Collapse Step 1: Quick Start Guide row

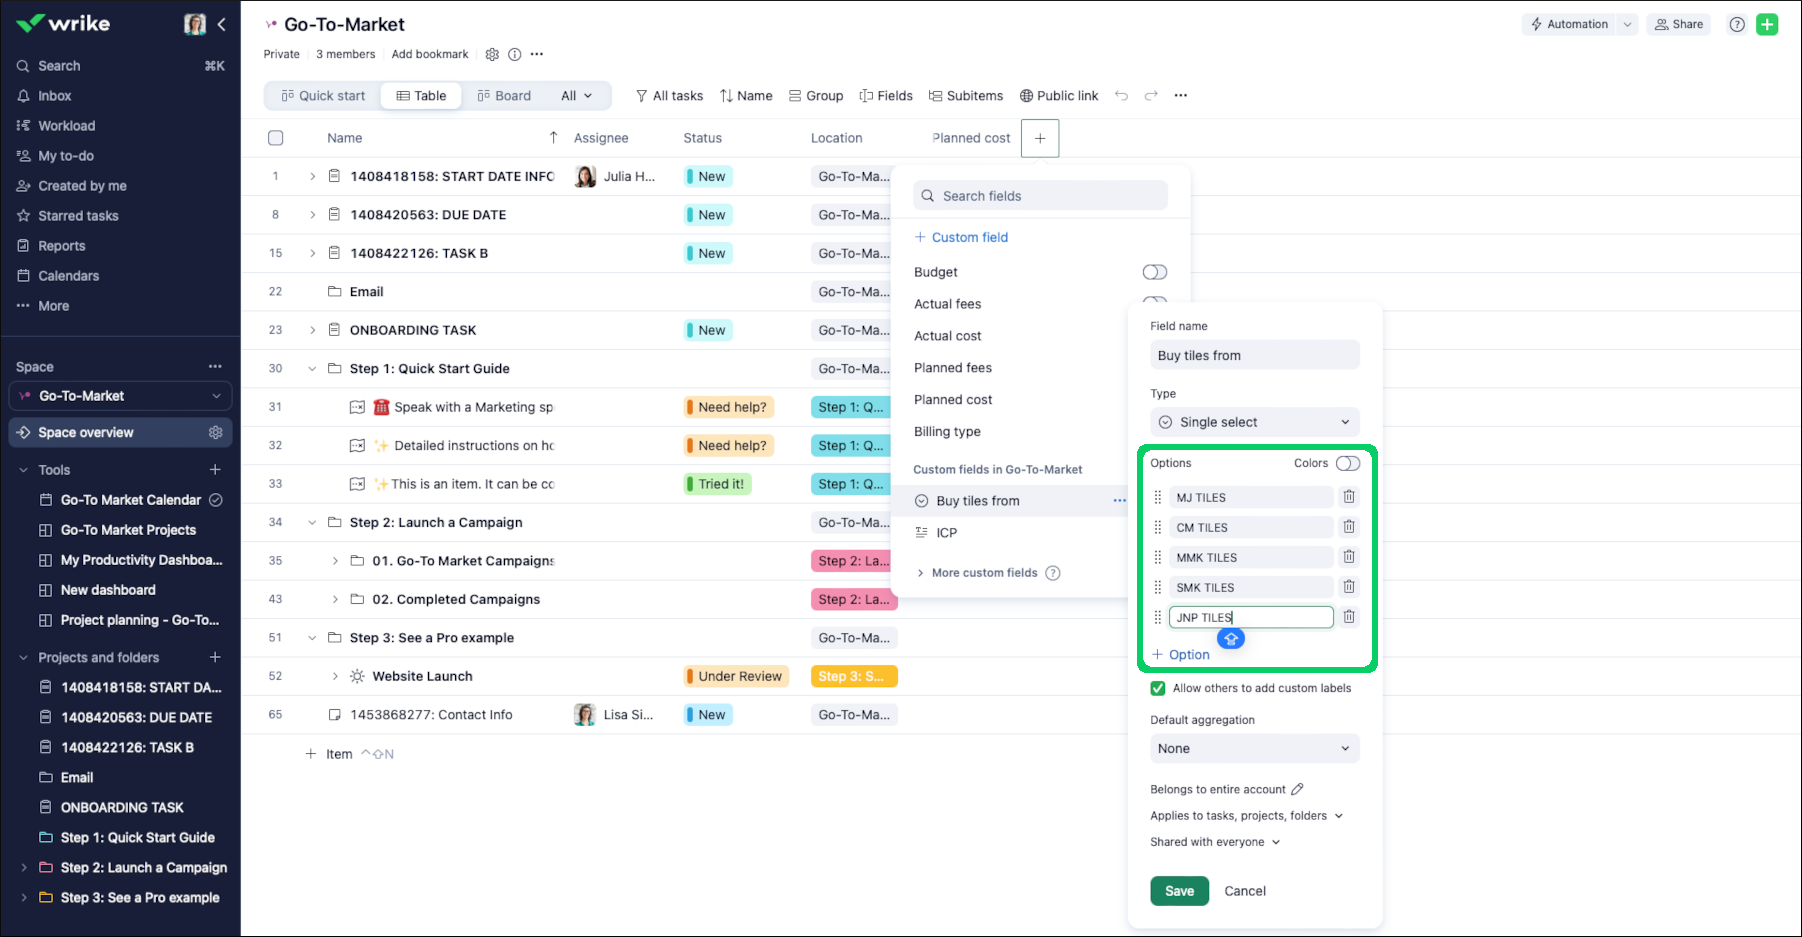pyautogui.click(x=312, y=369)
